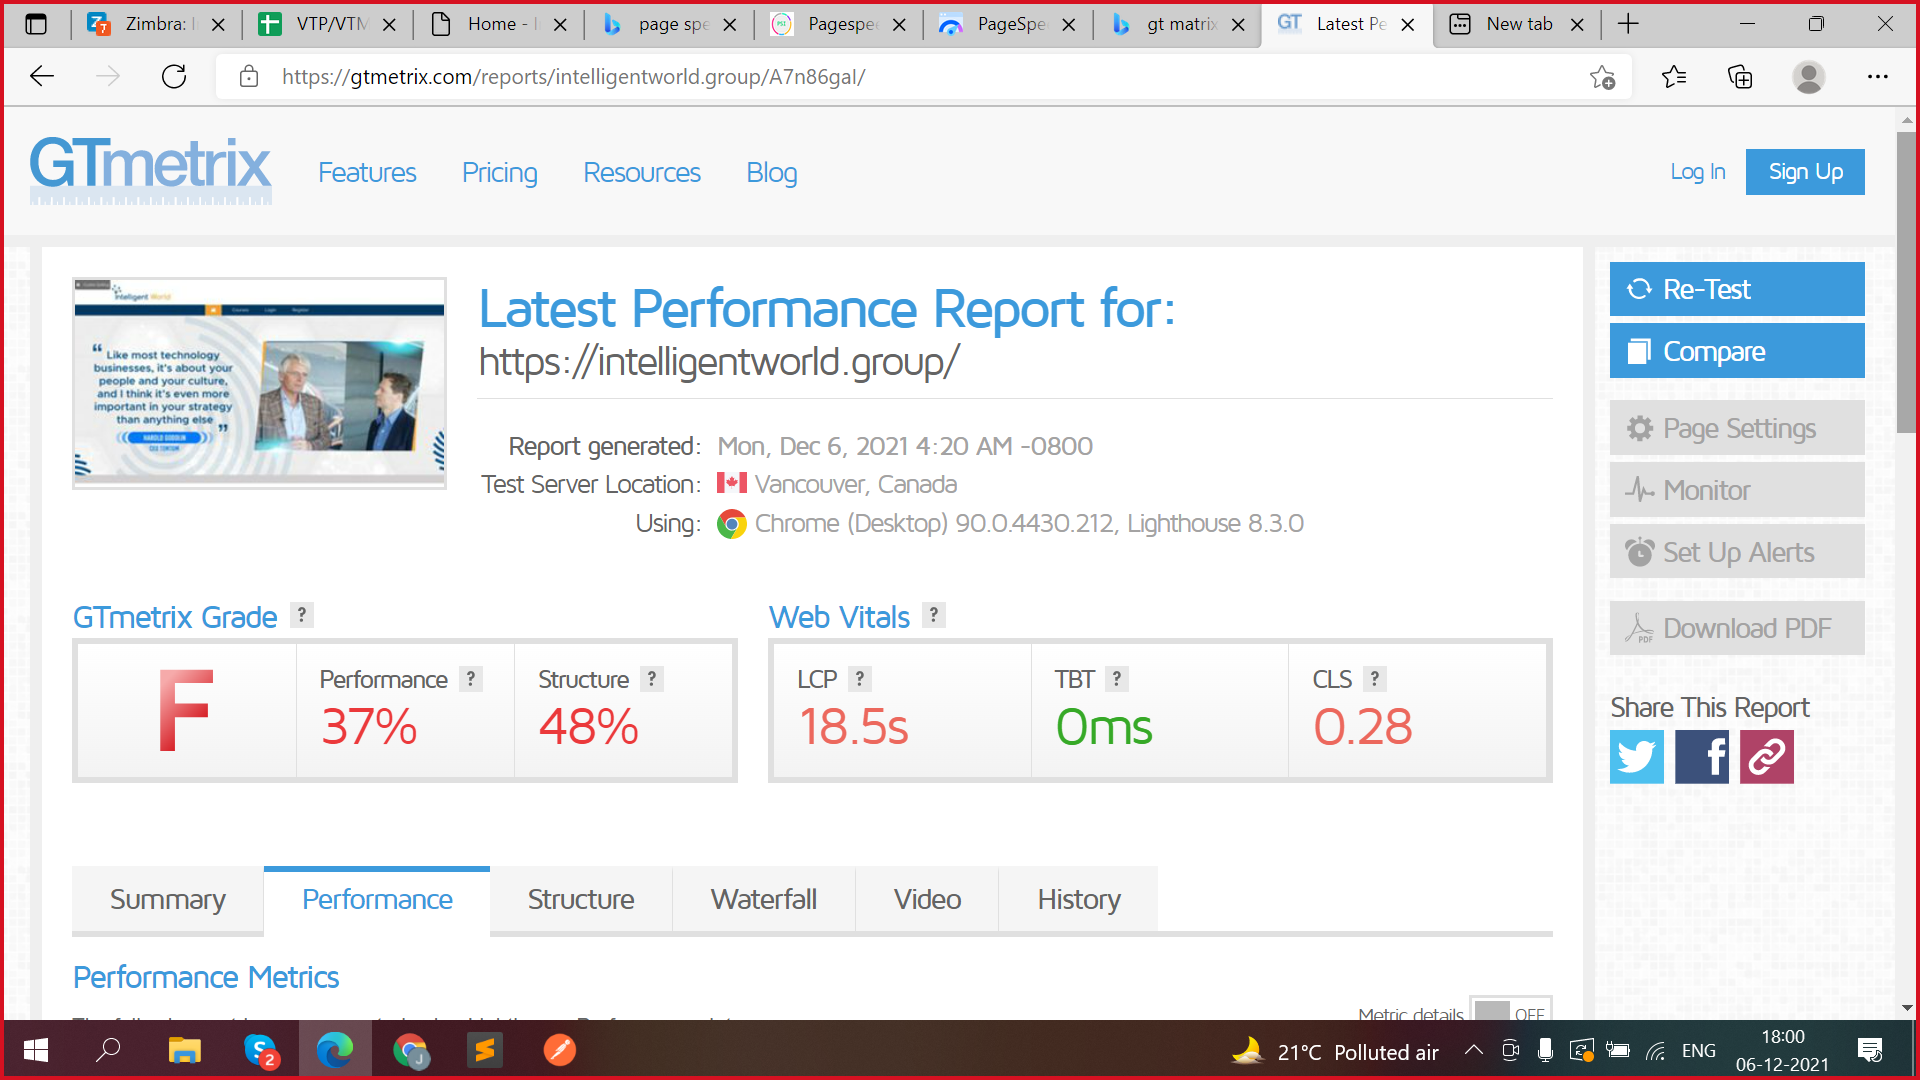The image size is (1920, 1080).
Task: Open the Resources navigation link
Action: pos(642,173)
